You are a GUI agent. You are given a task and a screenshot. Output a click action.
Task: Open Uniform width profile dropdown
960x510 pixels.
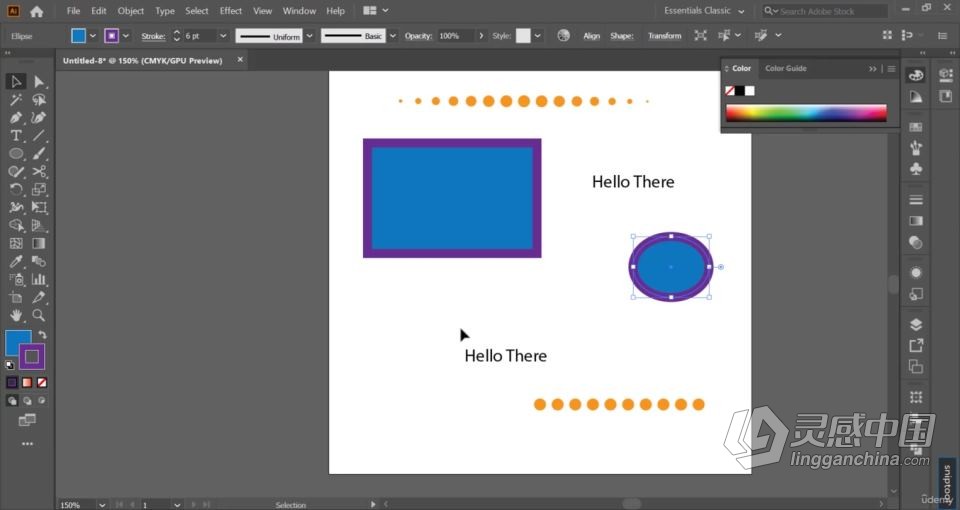pos(309,36)
